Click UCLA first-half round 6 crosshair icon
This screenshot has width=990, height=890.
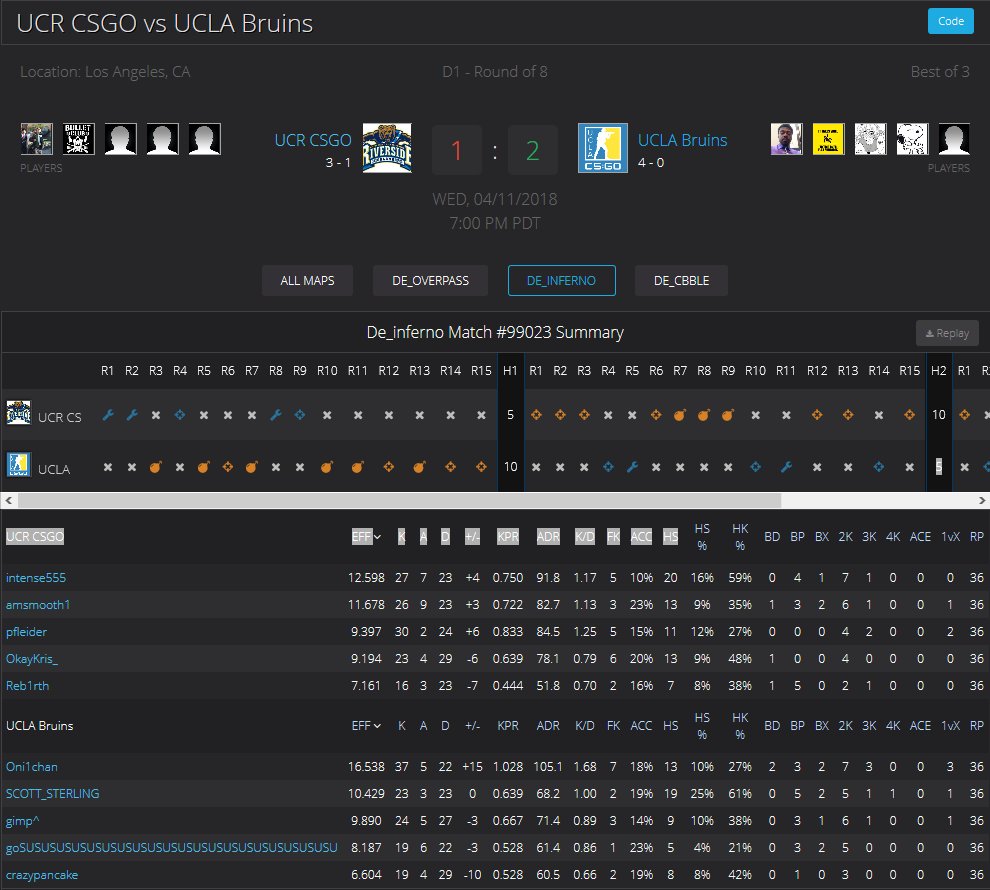point(228,467)
